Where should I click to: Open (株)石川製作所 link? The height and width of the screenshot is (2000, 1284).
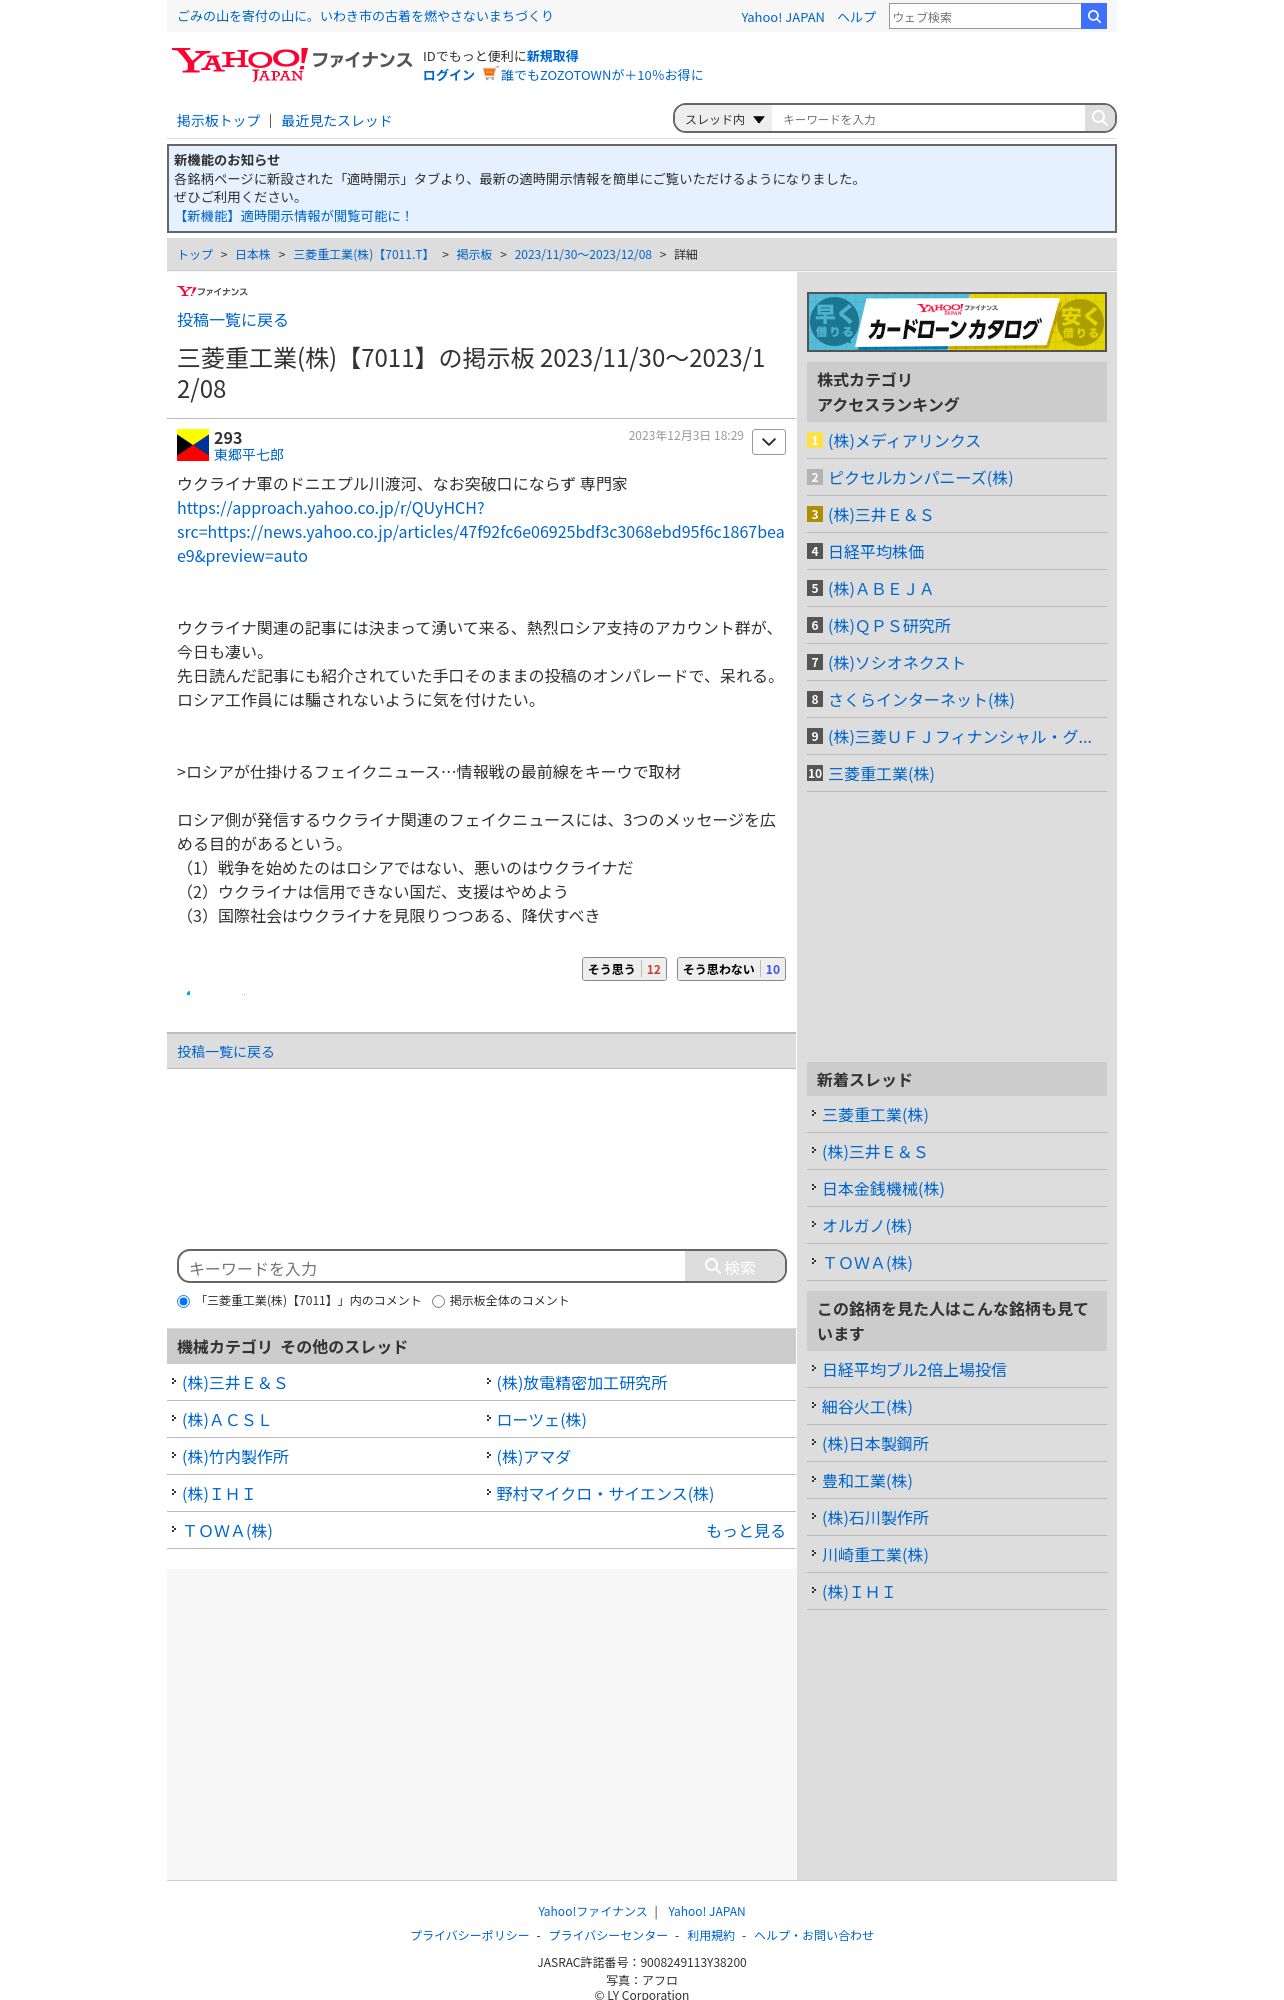(x=875, y=1518)
